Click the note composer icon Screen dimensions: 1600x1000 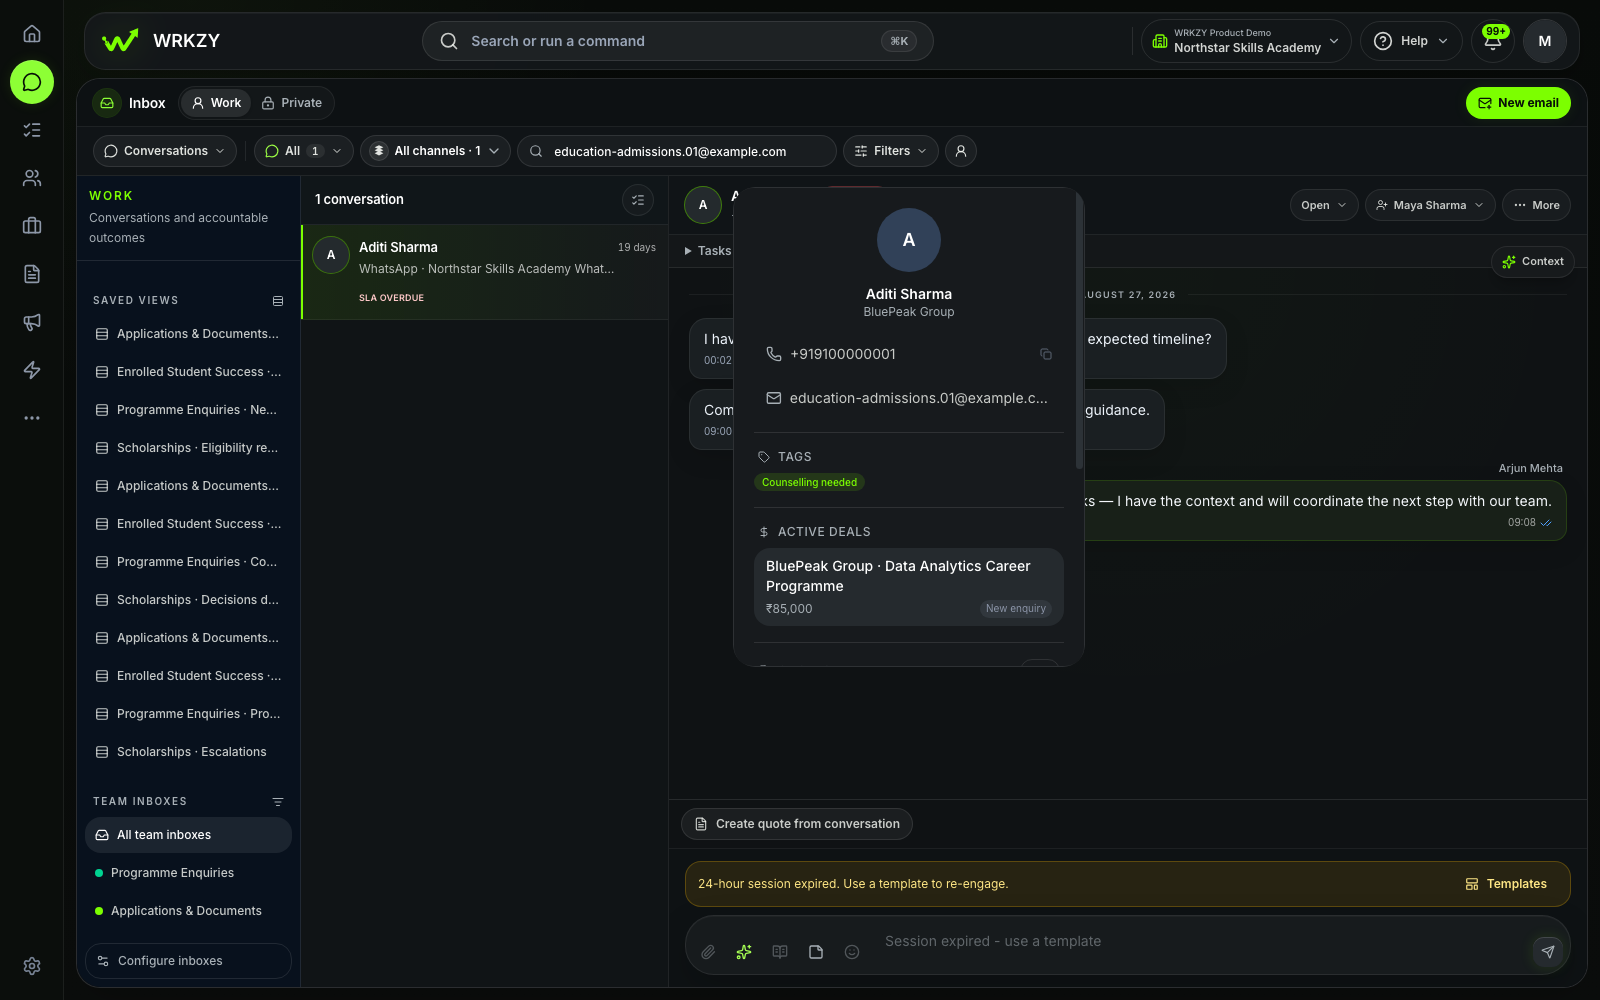coord(816,952)
